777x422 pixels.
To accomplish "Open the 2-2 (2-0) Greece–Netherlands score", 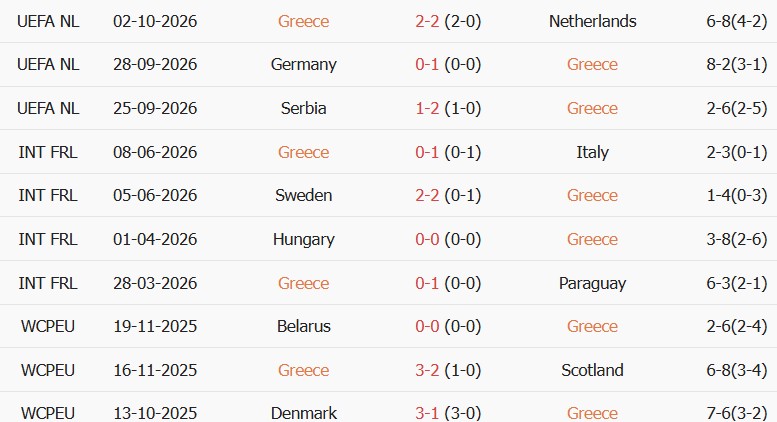I will pos(448,21).
